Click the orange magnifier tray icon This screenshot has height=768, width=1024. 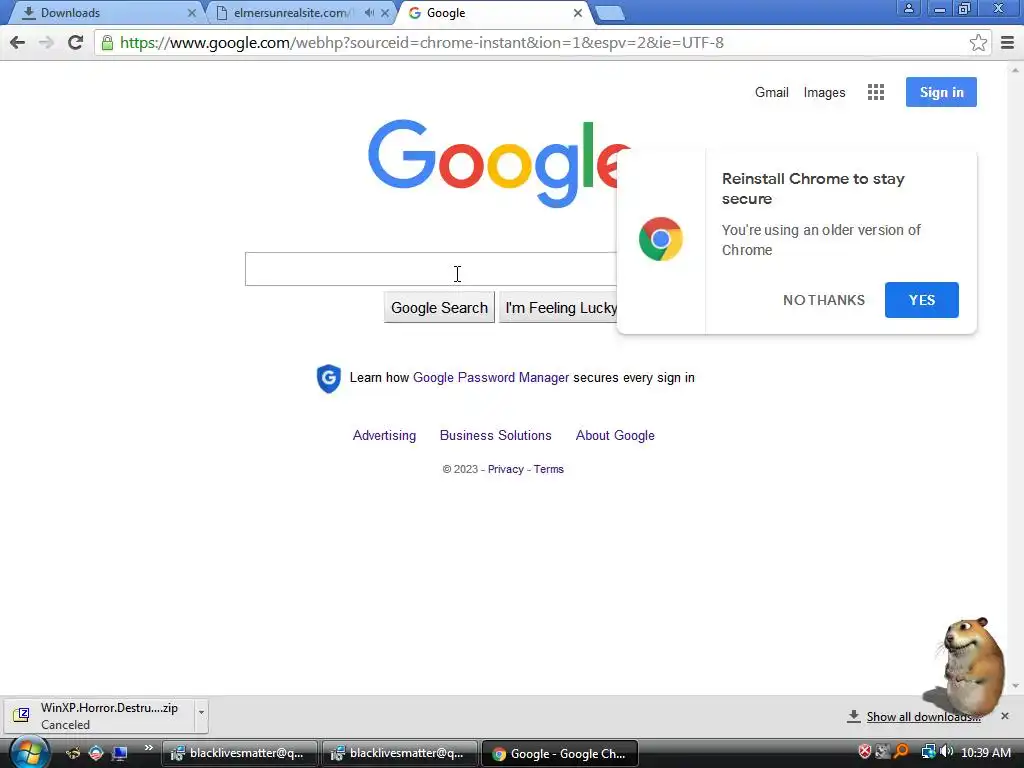coord(902,752)
